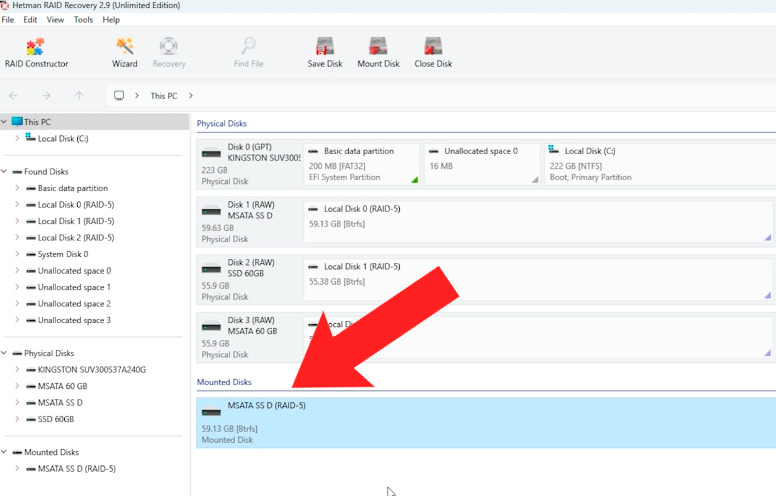Image resolution: width=776 pixels, height=496 pixels.
Task: Select This PC in the tree
Action: pyautogui.click(x=37, y=122)
